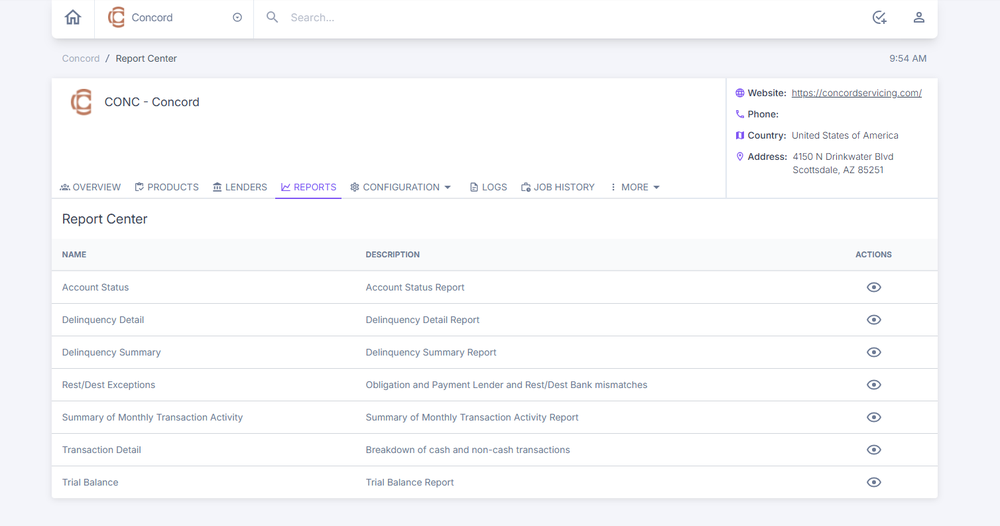Expand the More dropdown menu

pyautogui.click(x=635, y=187)
